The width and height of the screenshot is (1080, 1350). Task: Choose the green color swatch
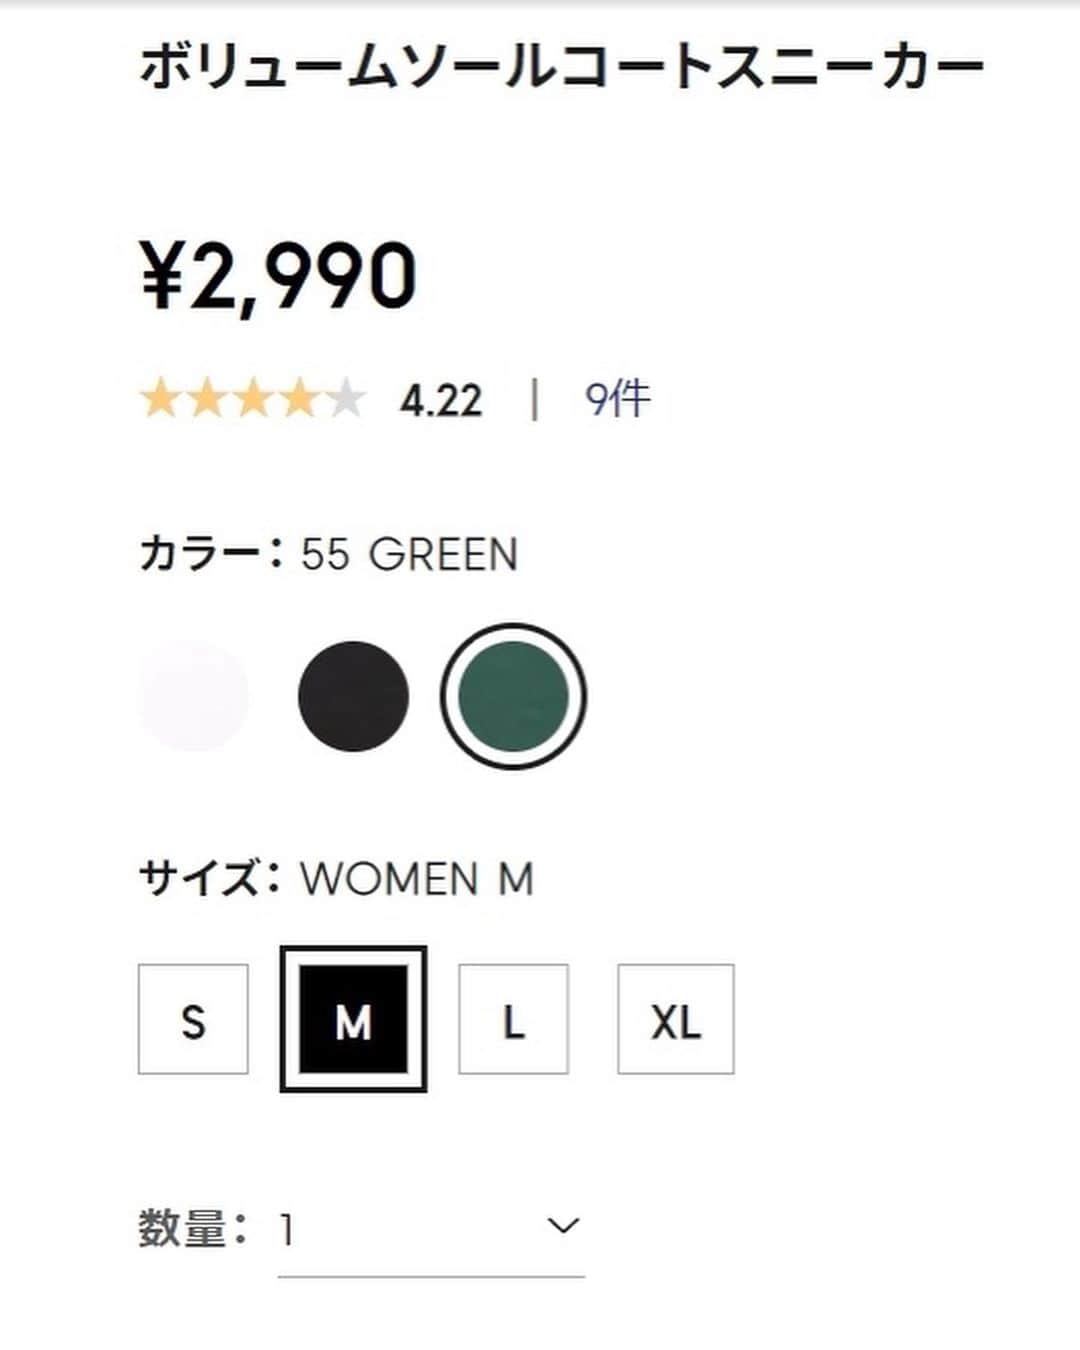tap(513, 696)
